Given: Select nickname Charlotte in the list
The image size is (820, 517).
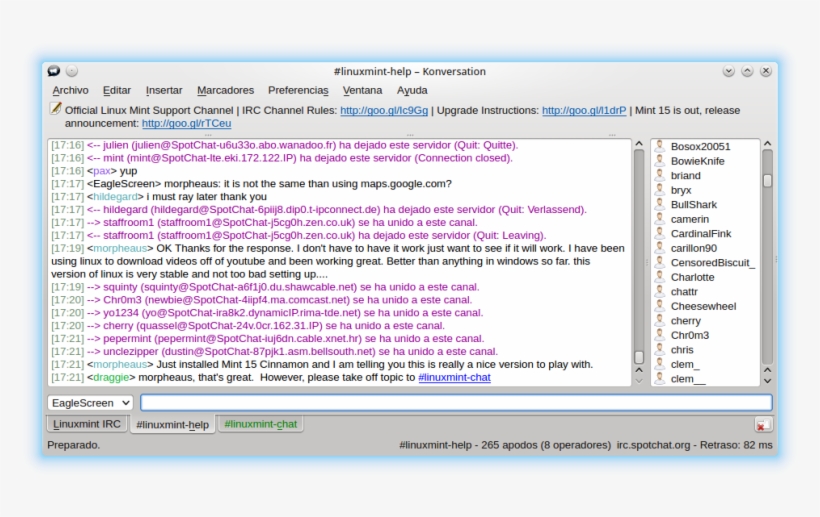Looking at the screenshot, I should (x=692, y=277).
